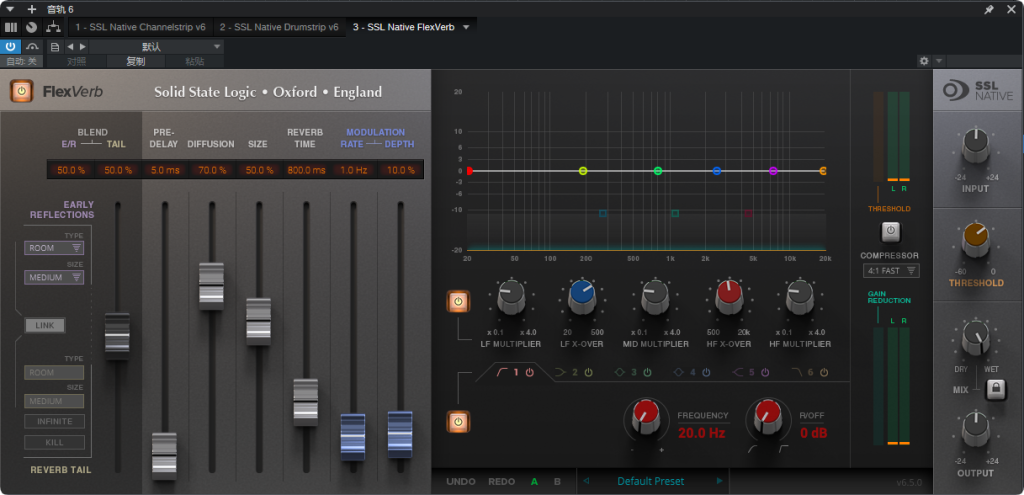Click the add plus icon beside 音轨 6
Viewport: 1024px width, 495px height.
coord(32,9)
